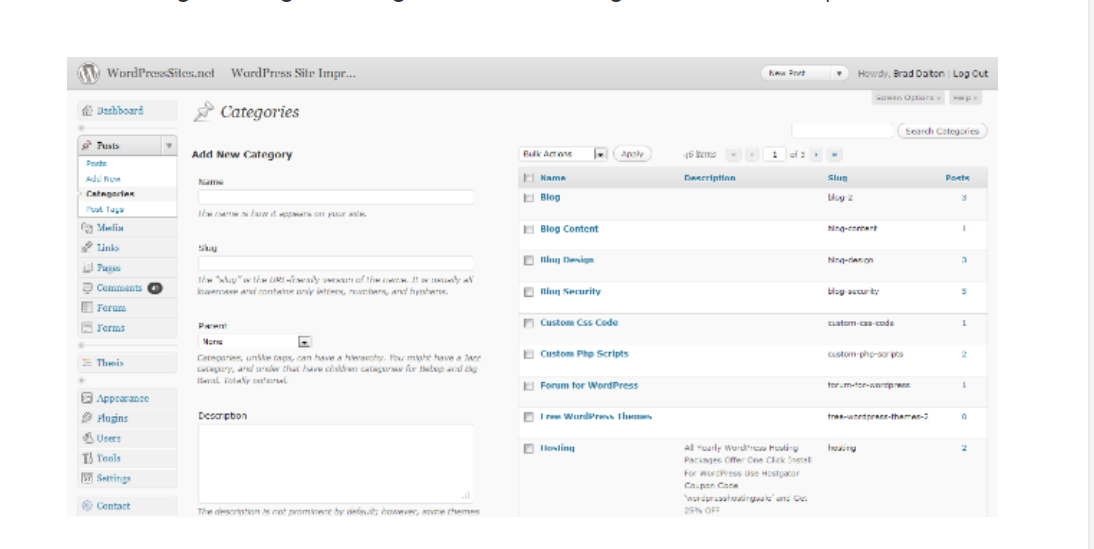The image size is (1094, 549).
Task: Click the Description text area
Action: (336, 464)
